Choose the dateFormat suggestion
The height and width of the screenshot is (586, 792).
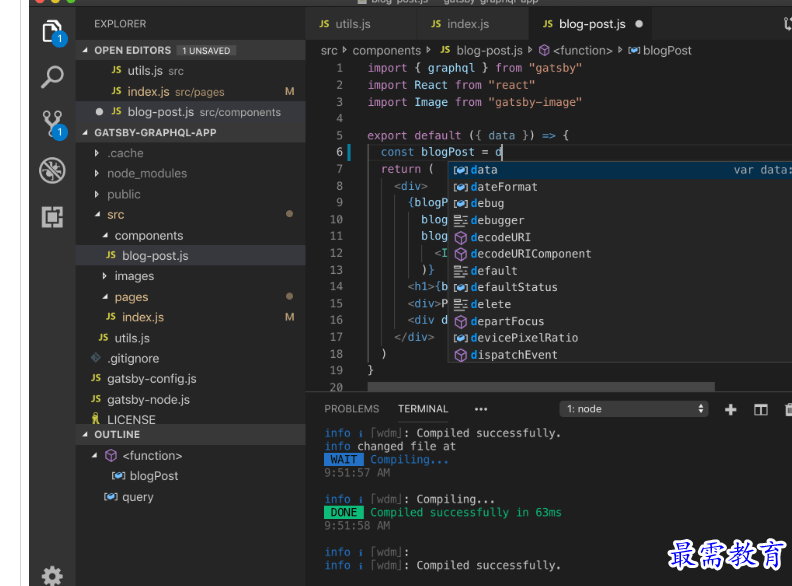tap(620, 187)
